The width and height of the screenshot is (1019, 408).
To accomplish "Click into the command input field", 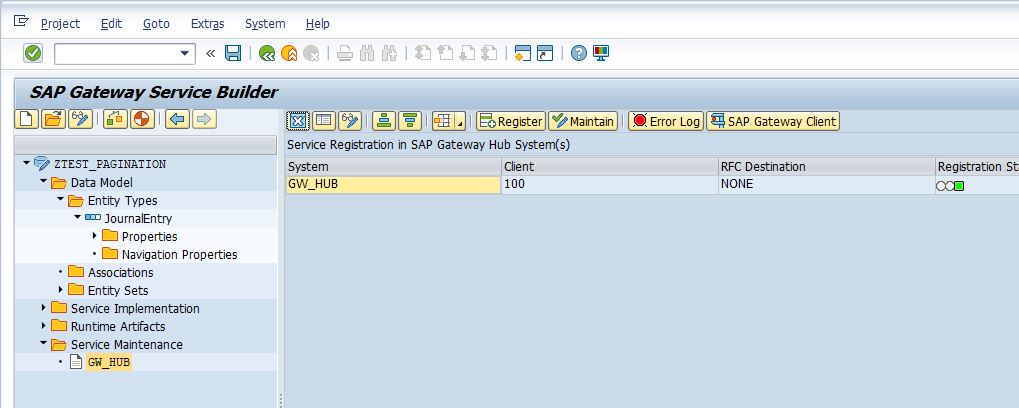I will pos(115,54).
